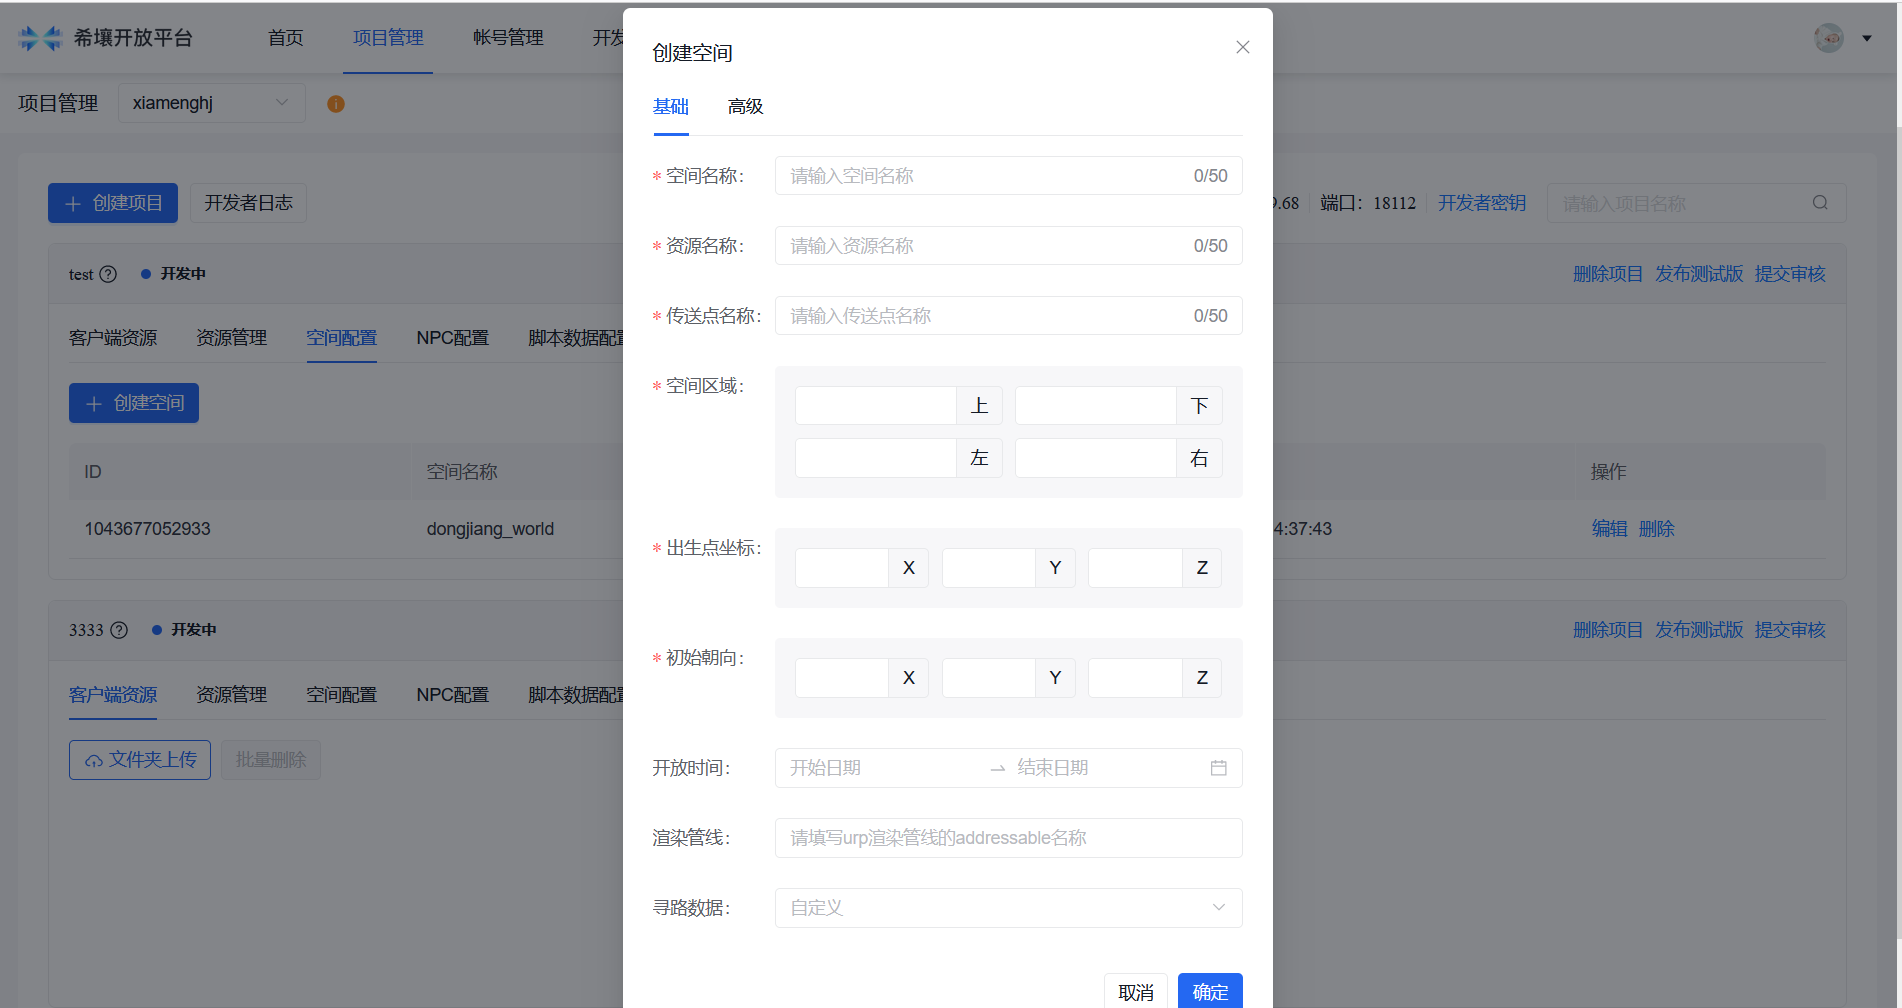
Task: Open the 寻路数据 dropdown
Action: pos(1008,908)
